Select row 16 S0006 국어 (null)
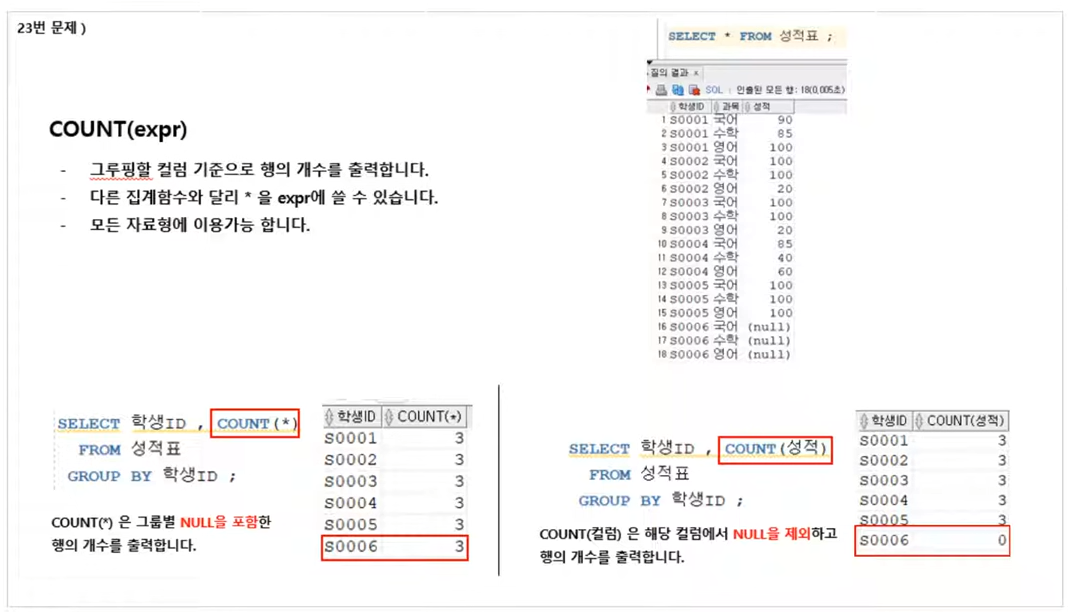 [x=726, y=327]
